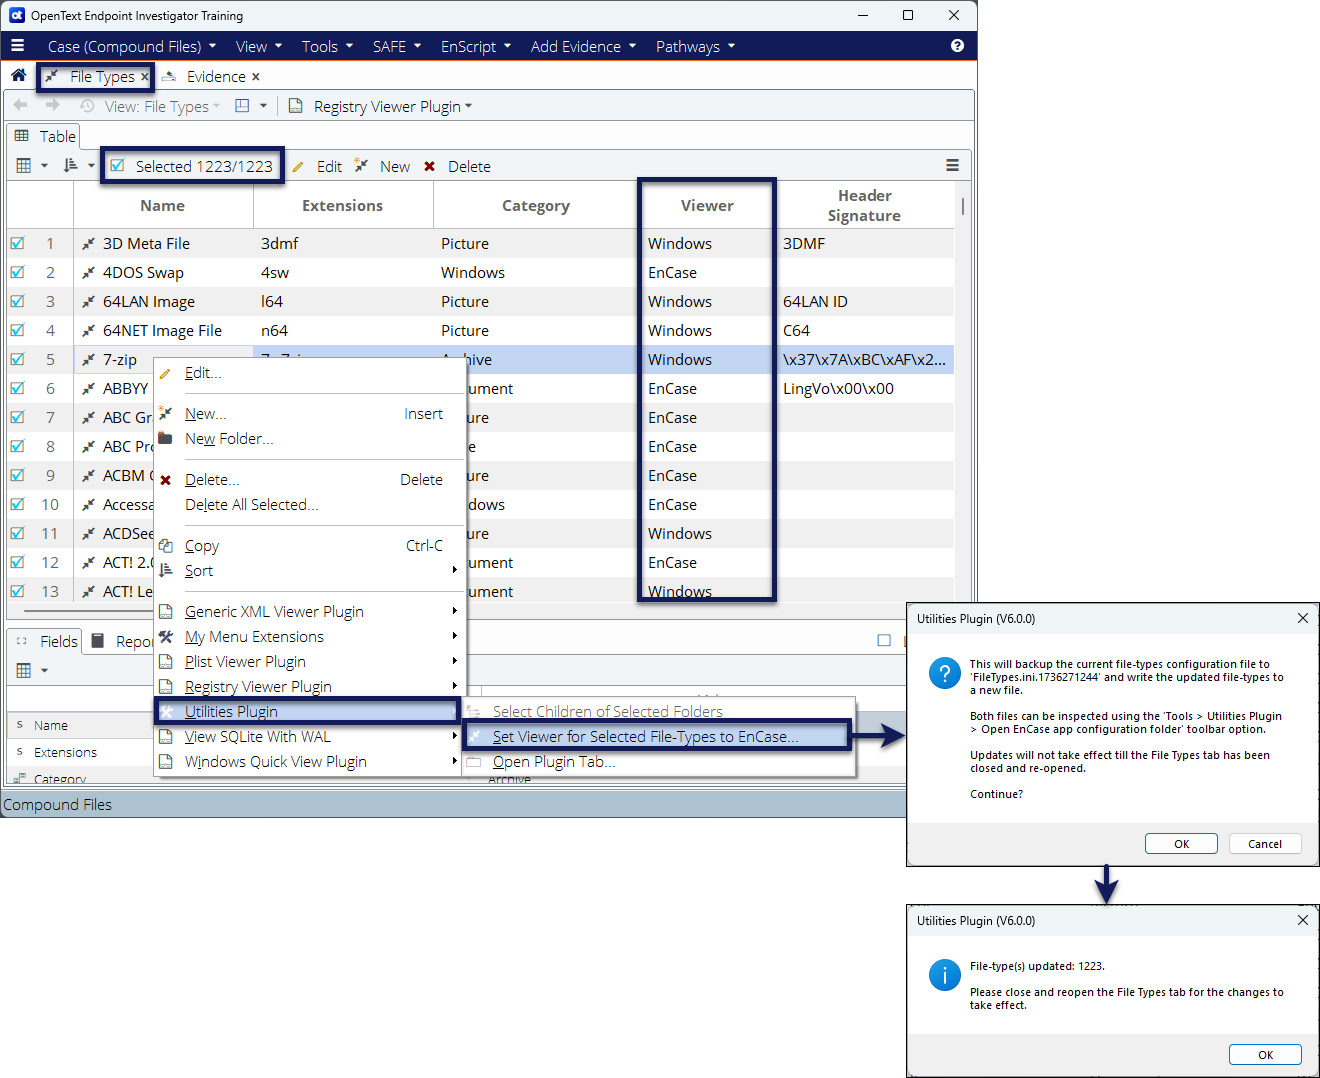Image resolution: width=1320 pixels, height=1078 pixels.
Task: Open Windows Quick View Plugin submenu
Action: [x=308, y=762]
